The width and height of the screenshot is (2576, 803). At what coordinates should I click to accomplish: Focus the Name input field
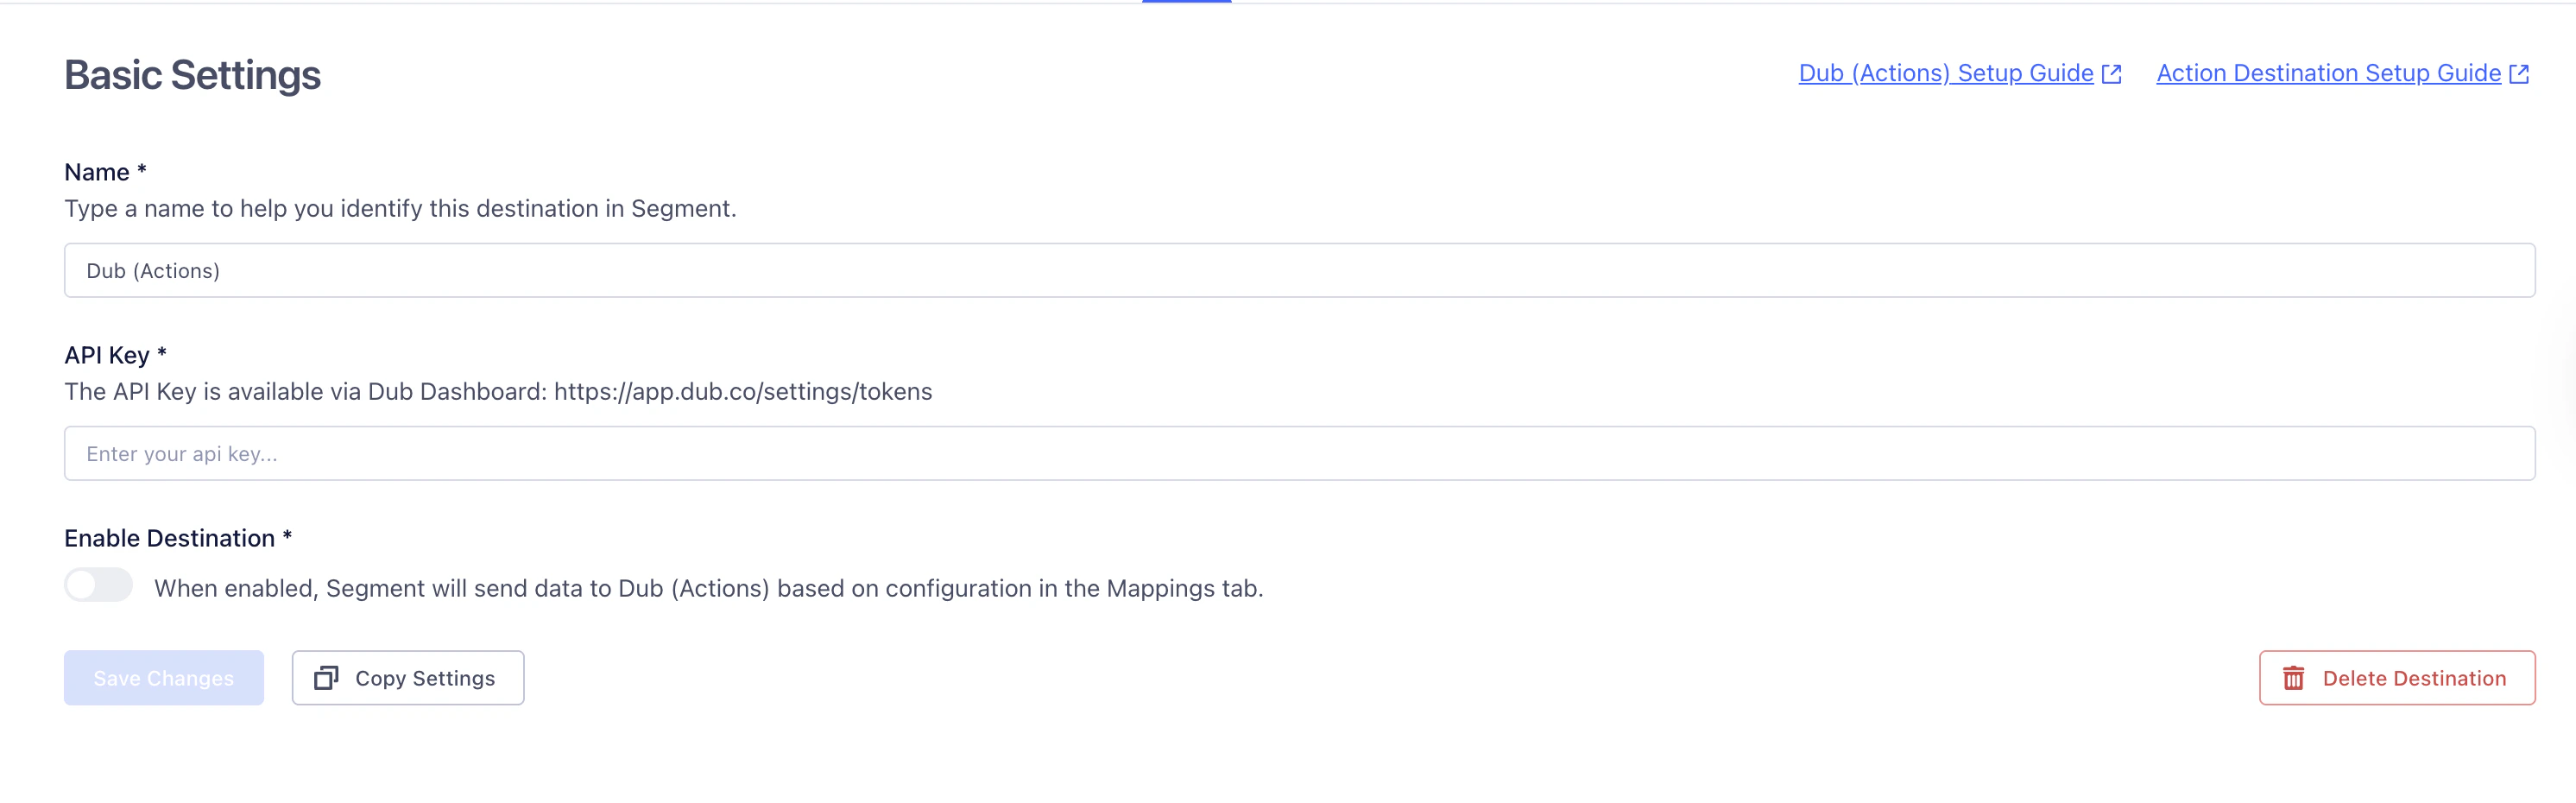click(1299, 270)
